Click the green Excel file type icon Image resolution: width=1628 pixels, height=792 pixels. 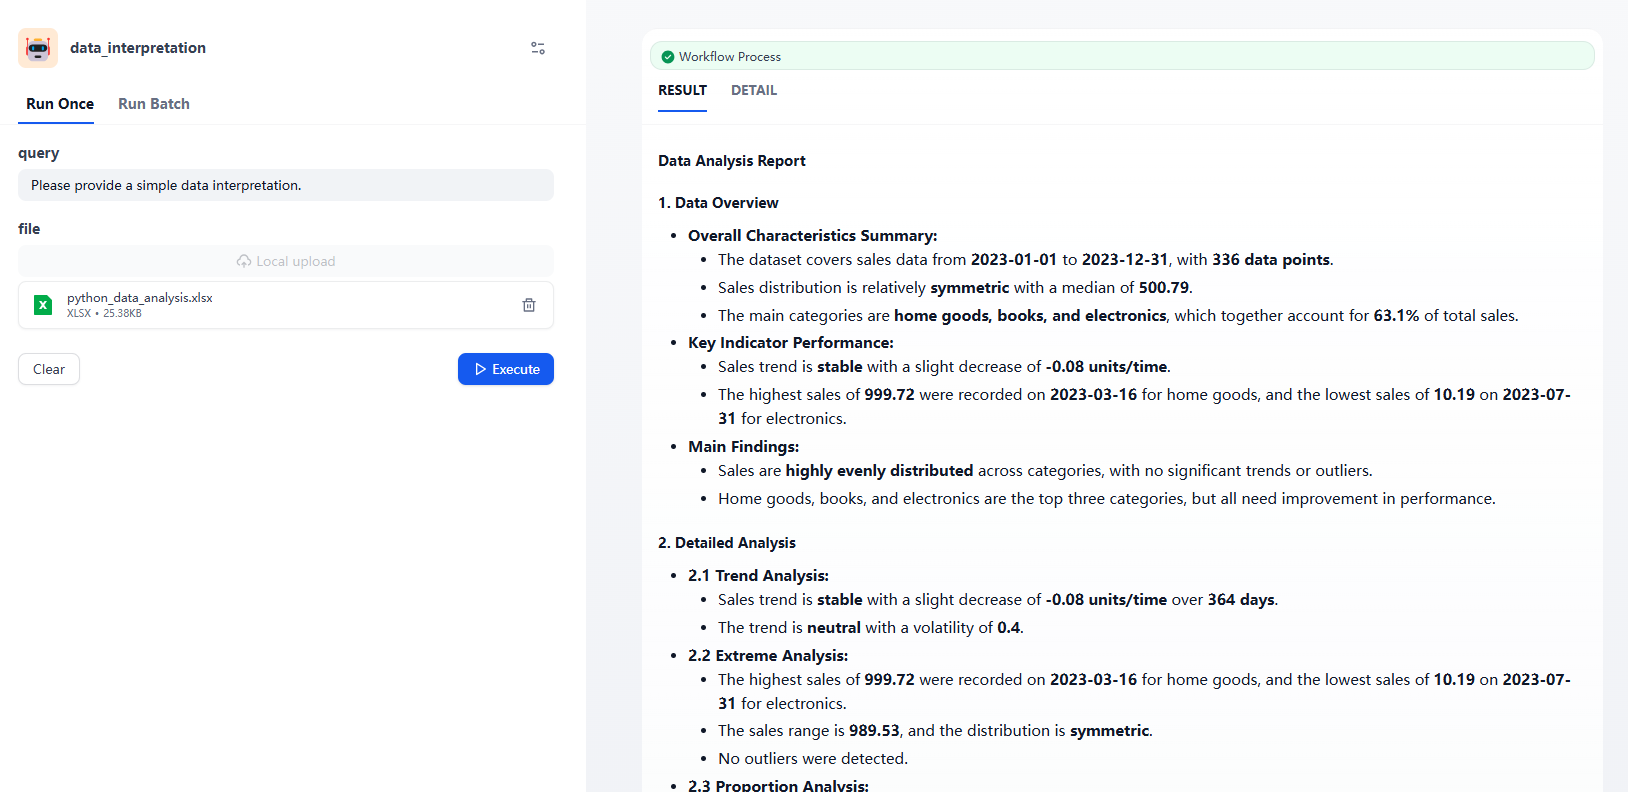43,305
